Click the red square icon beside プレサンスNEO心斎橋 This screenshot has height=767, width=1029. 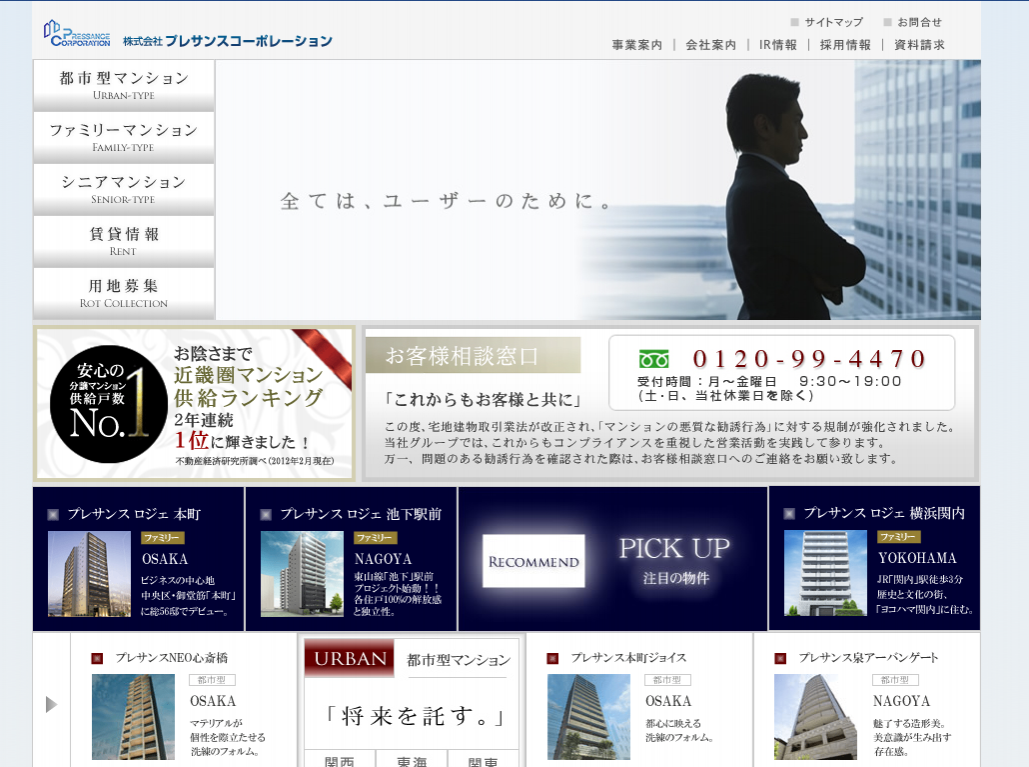[x=97, y=658]
